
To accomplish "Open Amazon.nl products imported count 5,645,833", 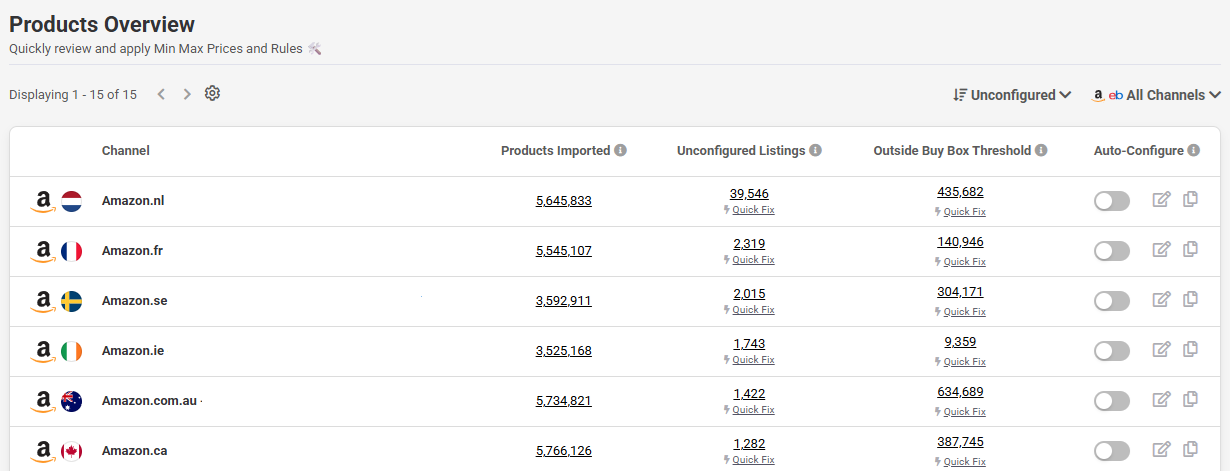I will coord(563,201).
